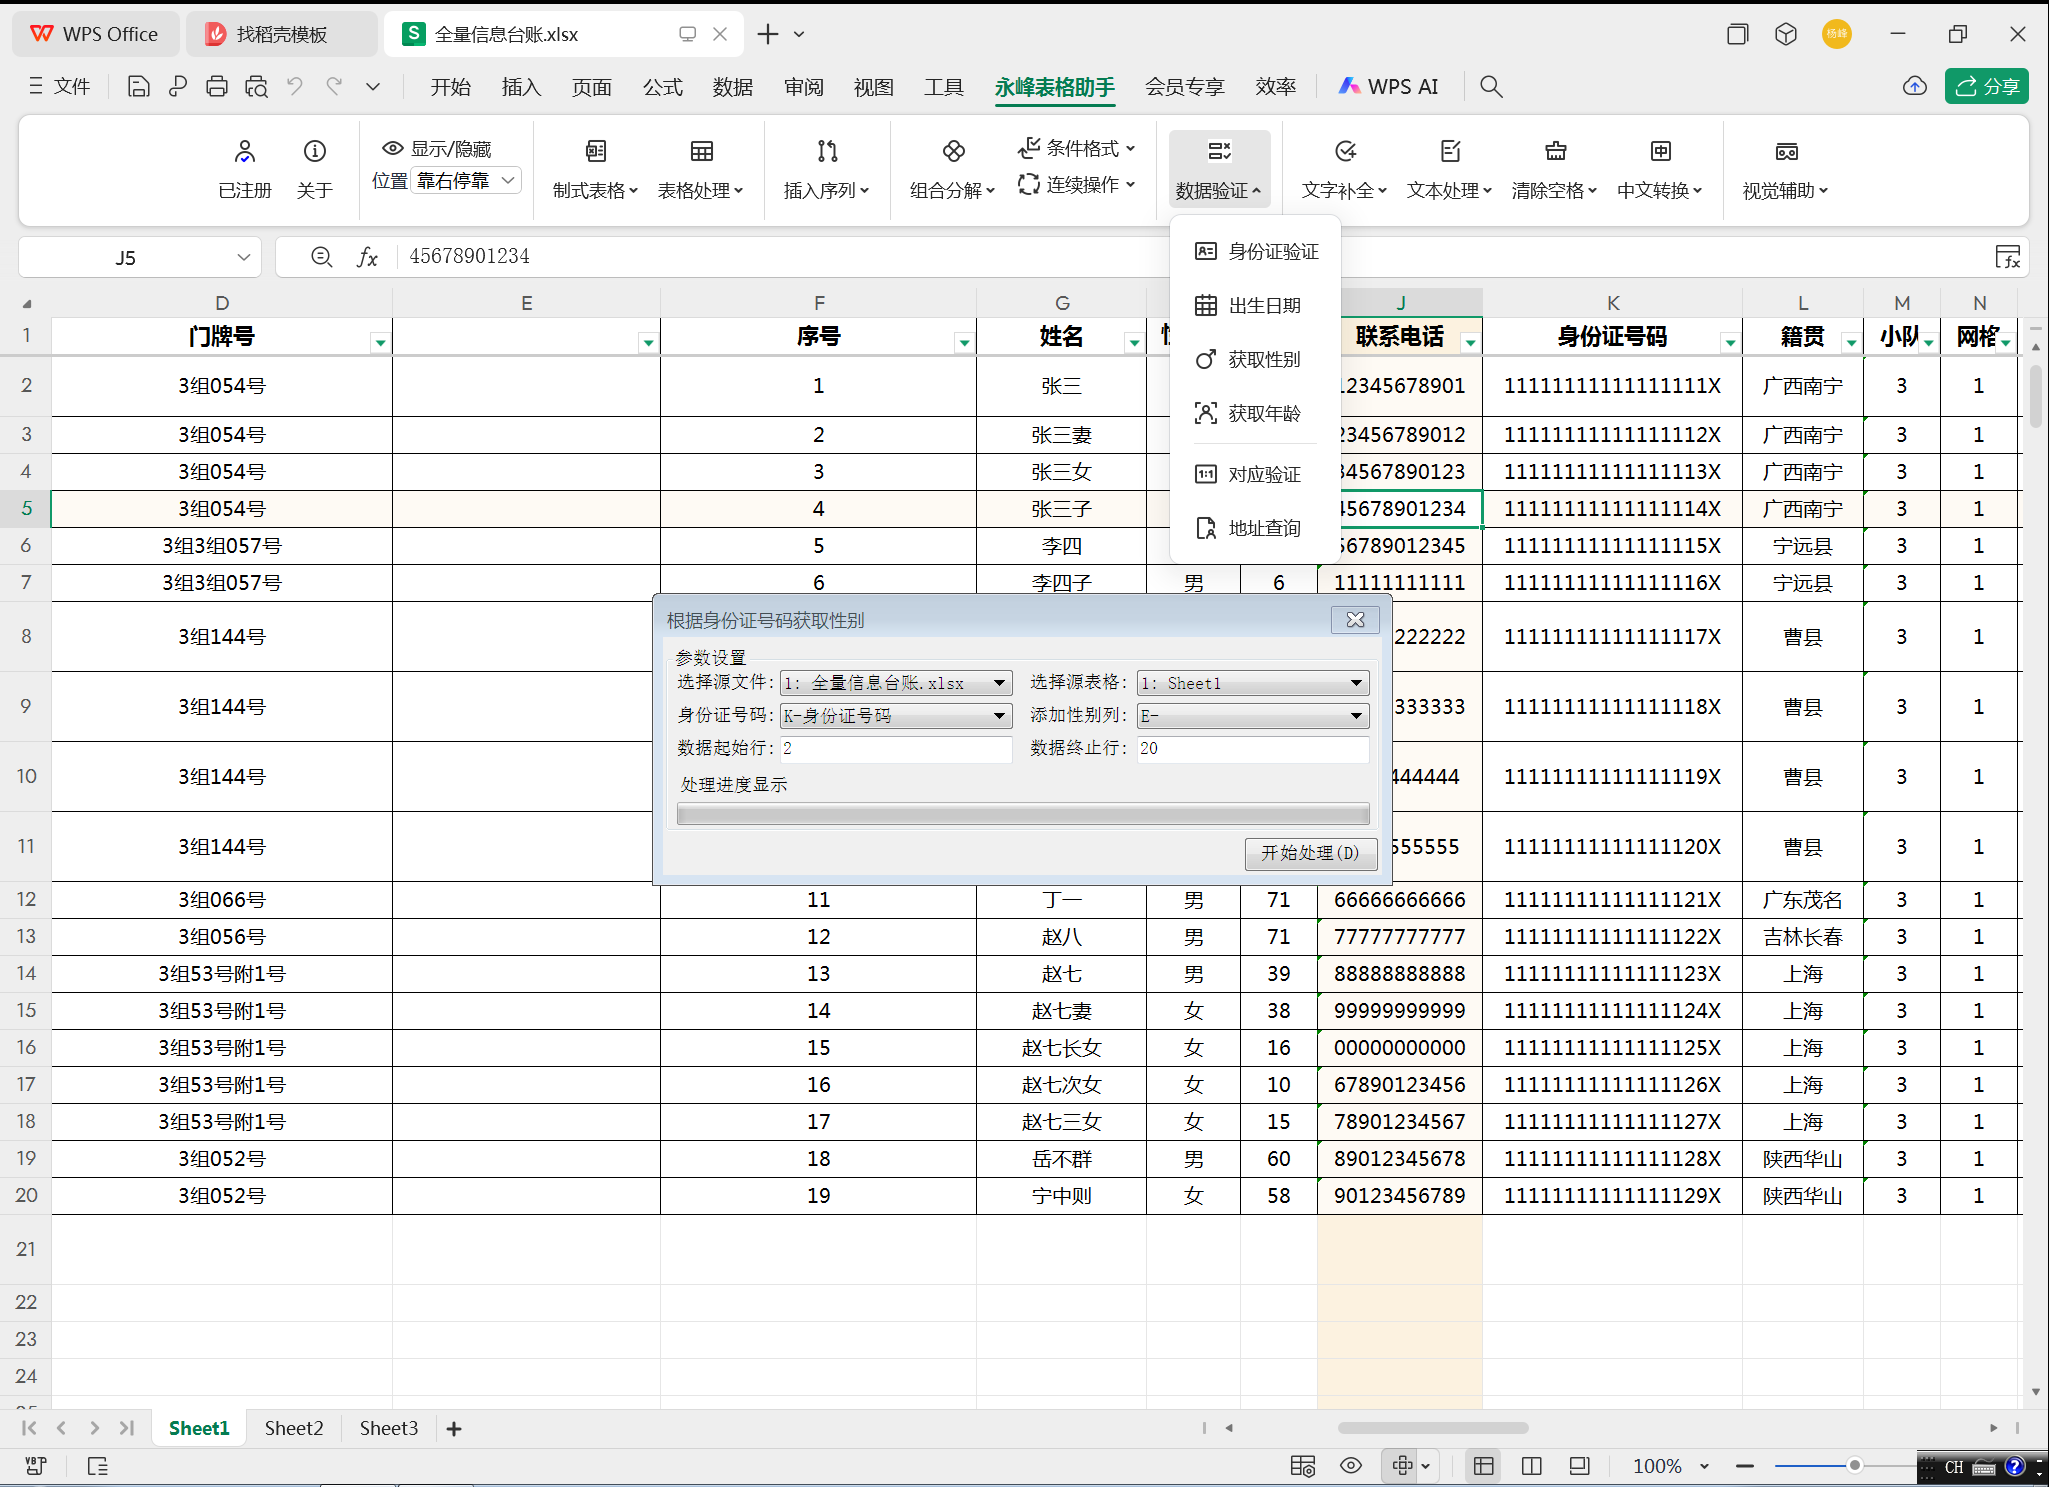Click the 分享 button

(x=1986, y=86)
